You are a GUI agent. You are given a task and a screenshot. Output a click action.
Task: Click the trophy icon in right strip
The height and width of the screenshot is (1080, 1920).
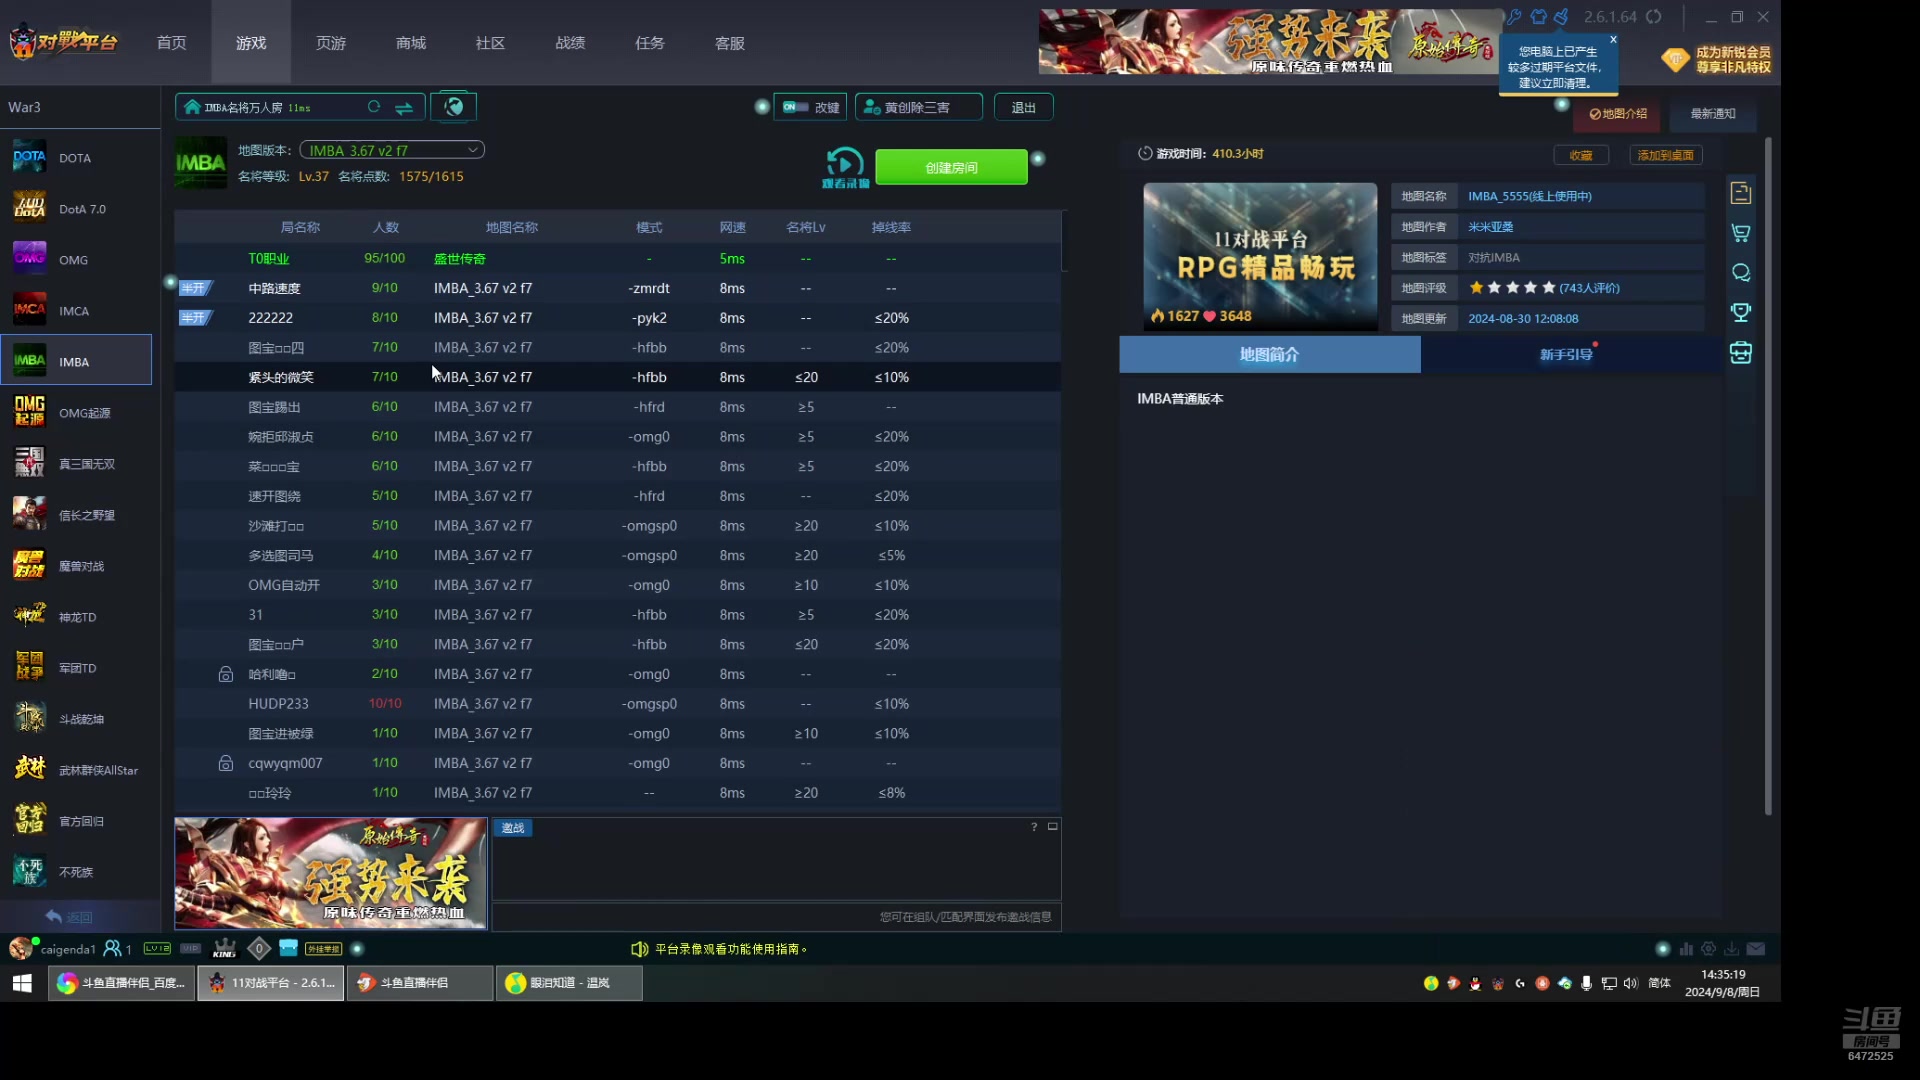(x=1741, y=313)
